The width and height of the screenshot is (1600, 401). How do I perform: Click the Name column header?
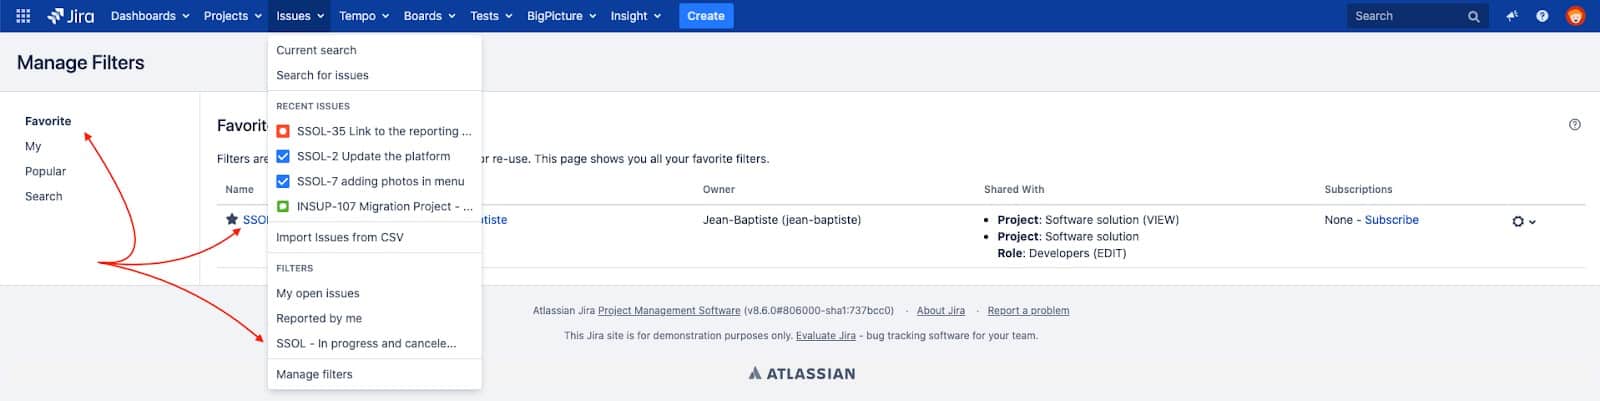(240, 189)
